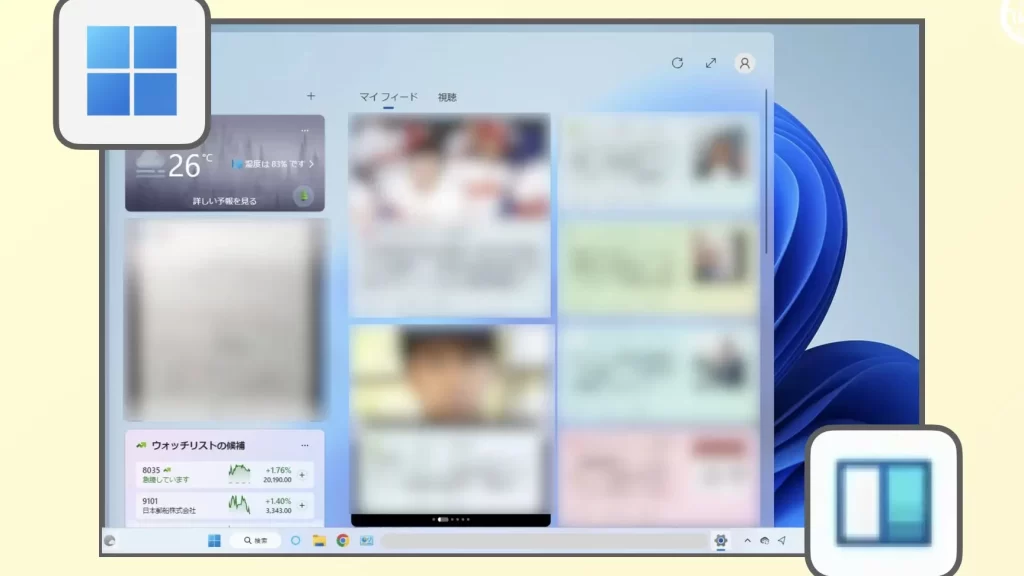Open the 湿度は83%です weather detail link
This screenshot has width=1024, height=576.
point(274,164)
